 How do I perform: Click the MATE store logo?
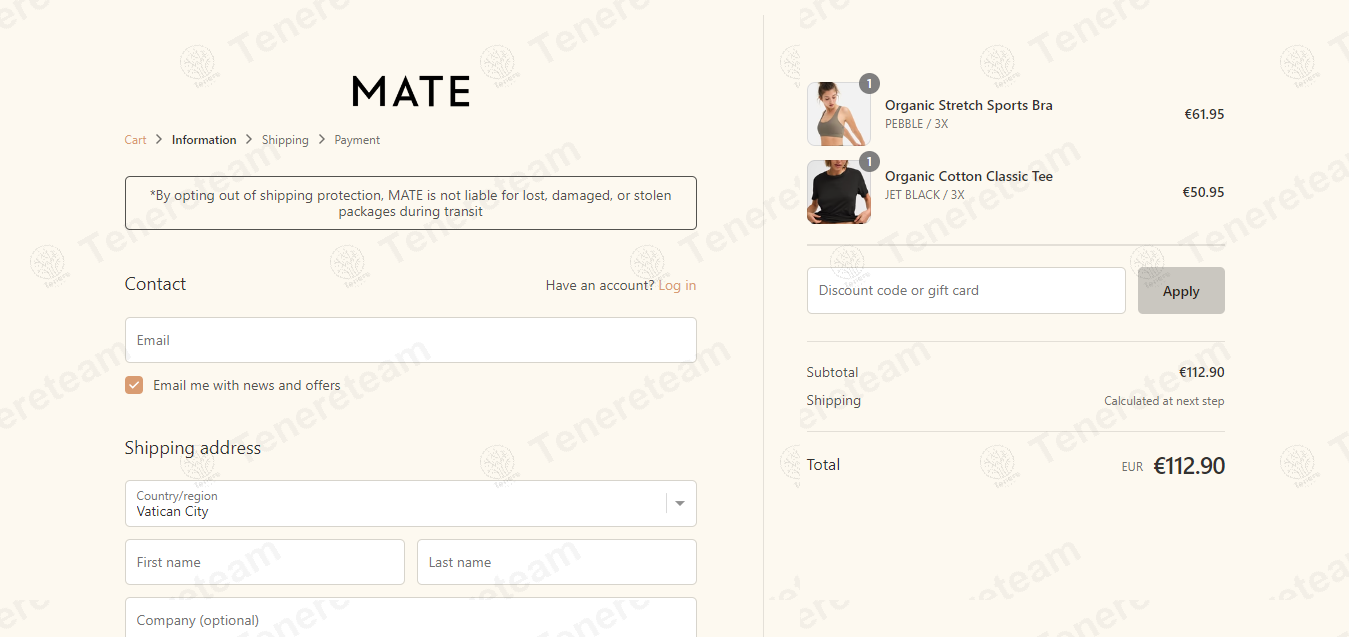point(411,91)
